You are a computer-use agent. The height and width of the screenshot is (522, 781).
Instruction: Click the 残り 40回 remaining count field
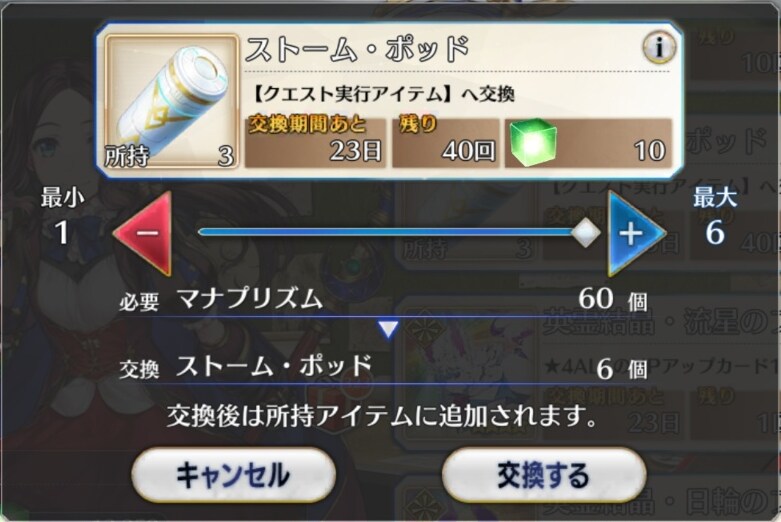point(445,142)
